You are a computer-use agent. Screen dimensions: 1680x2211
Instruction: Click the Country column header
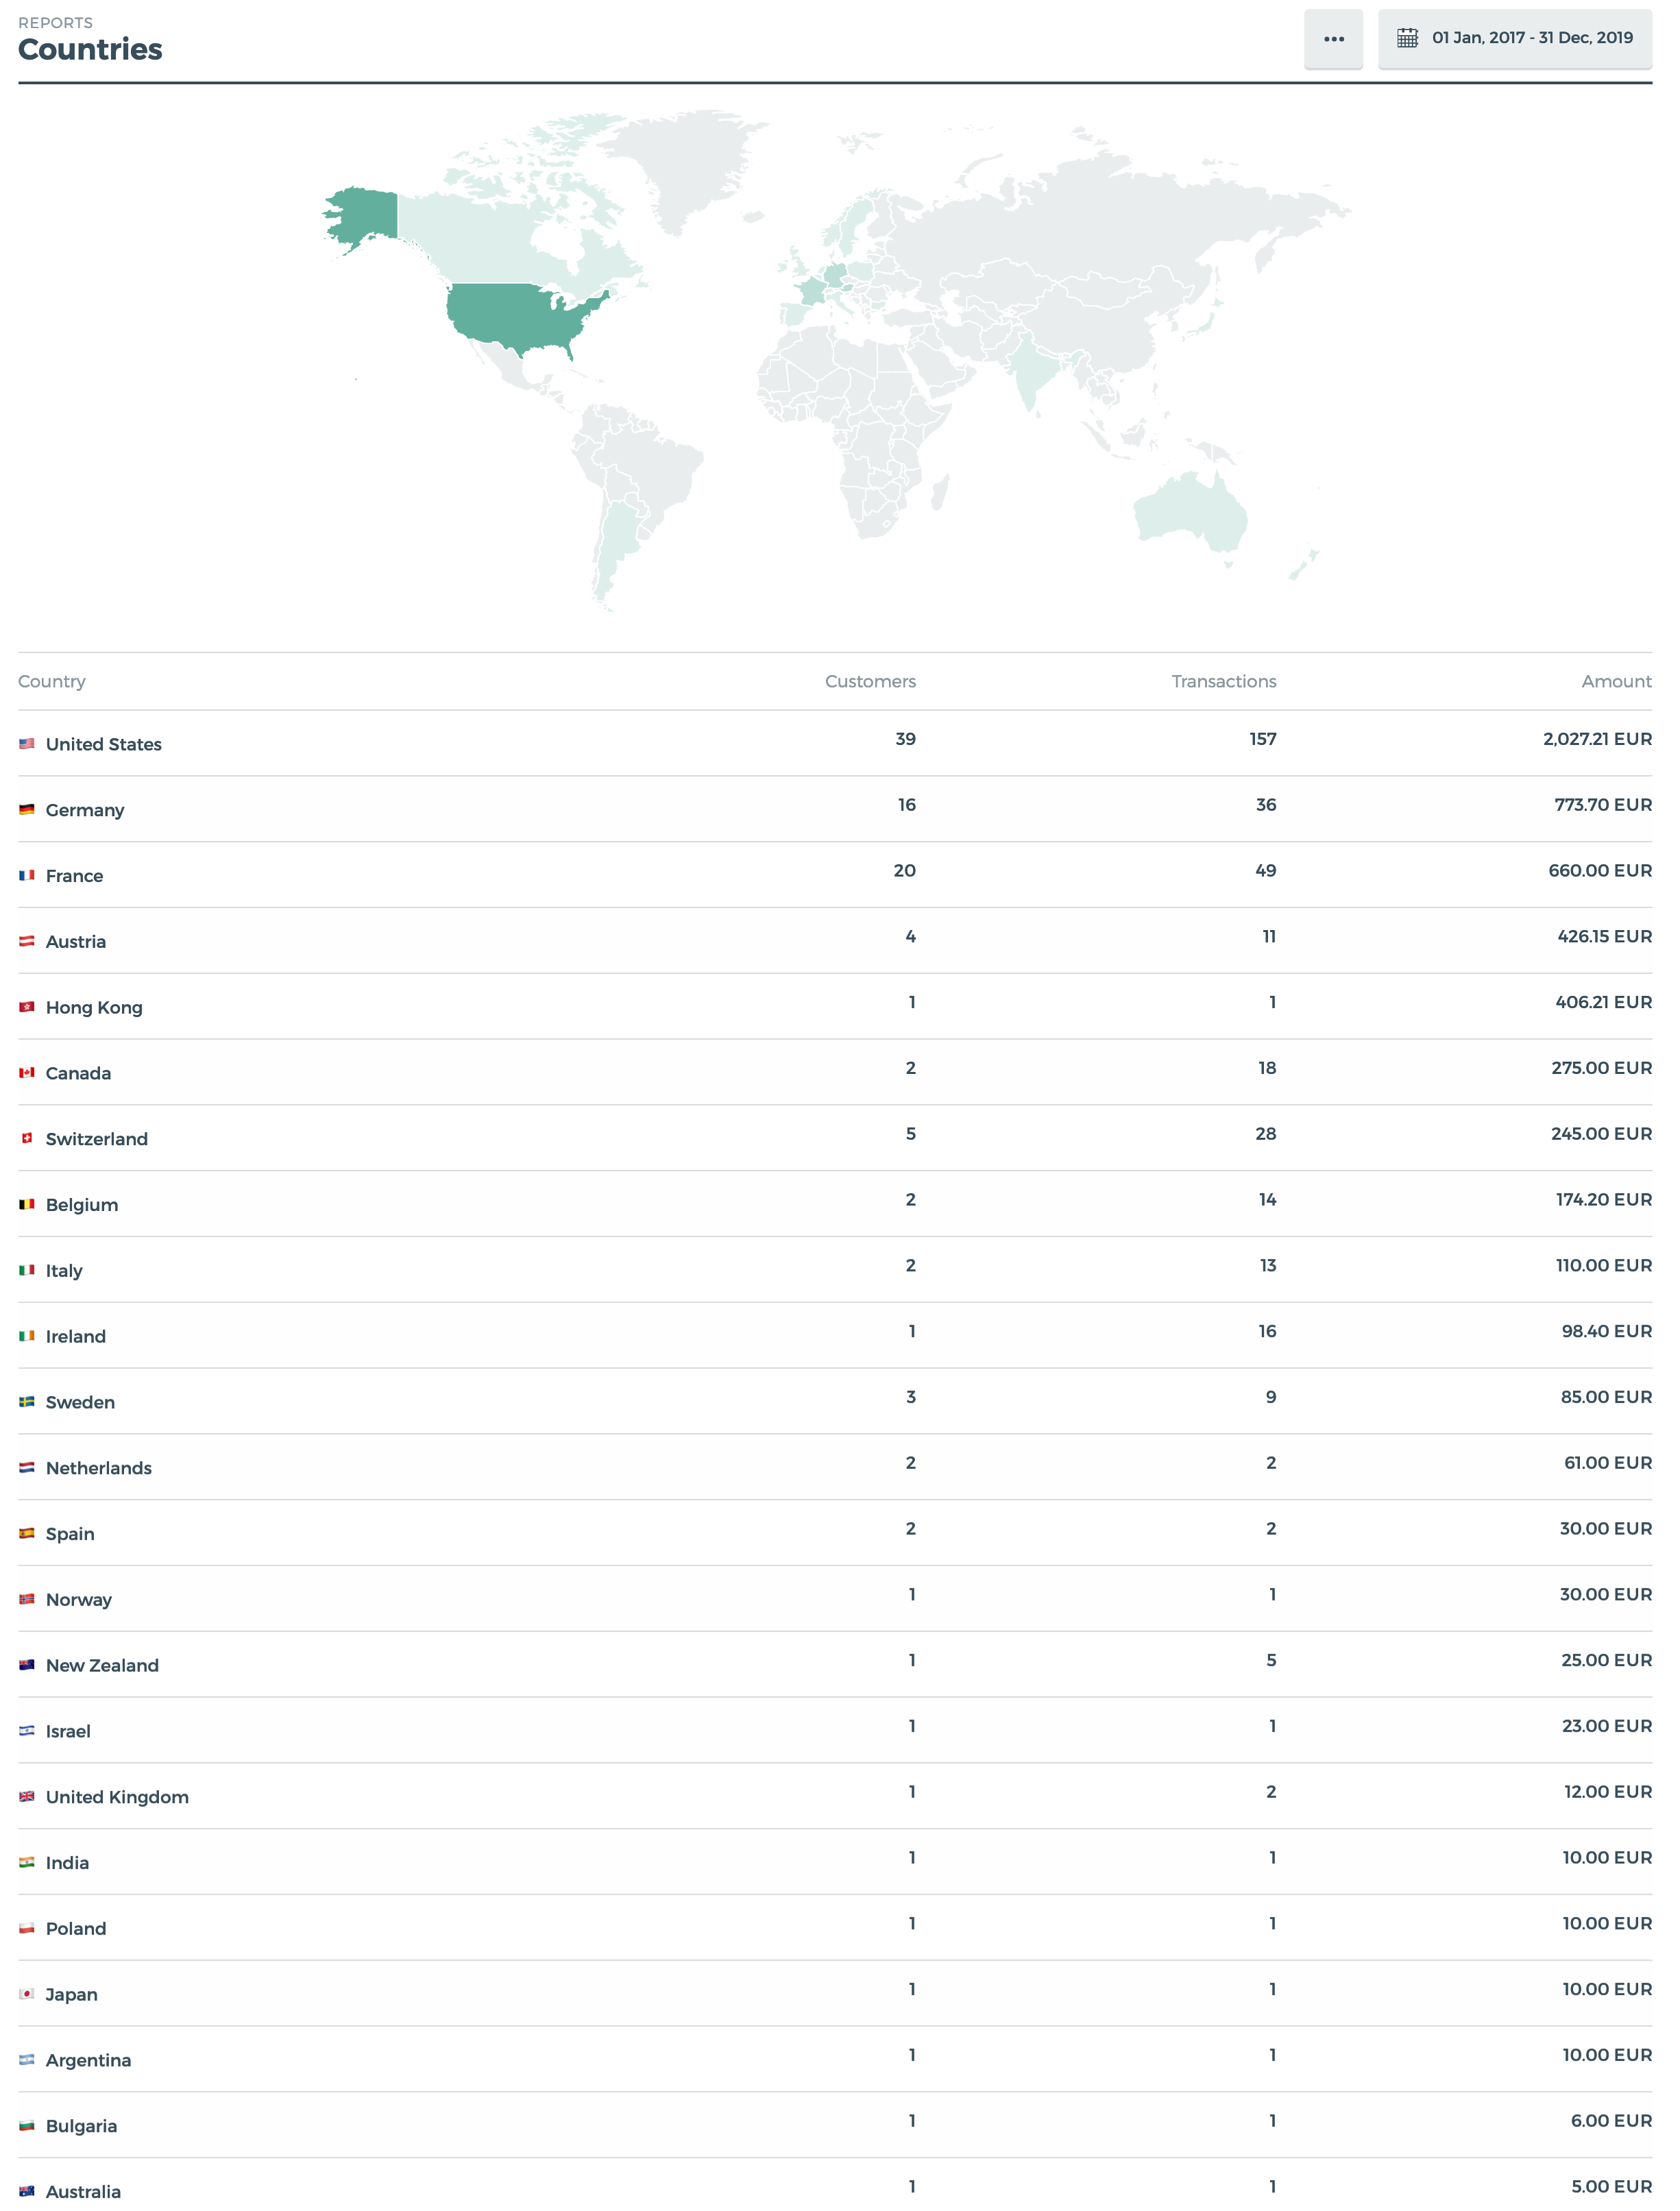click(x=52, y=681)
